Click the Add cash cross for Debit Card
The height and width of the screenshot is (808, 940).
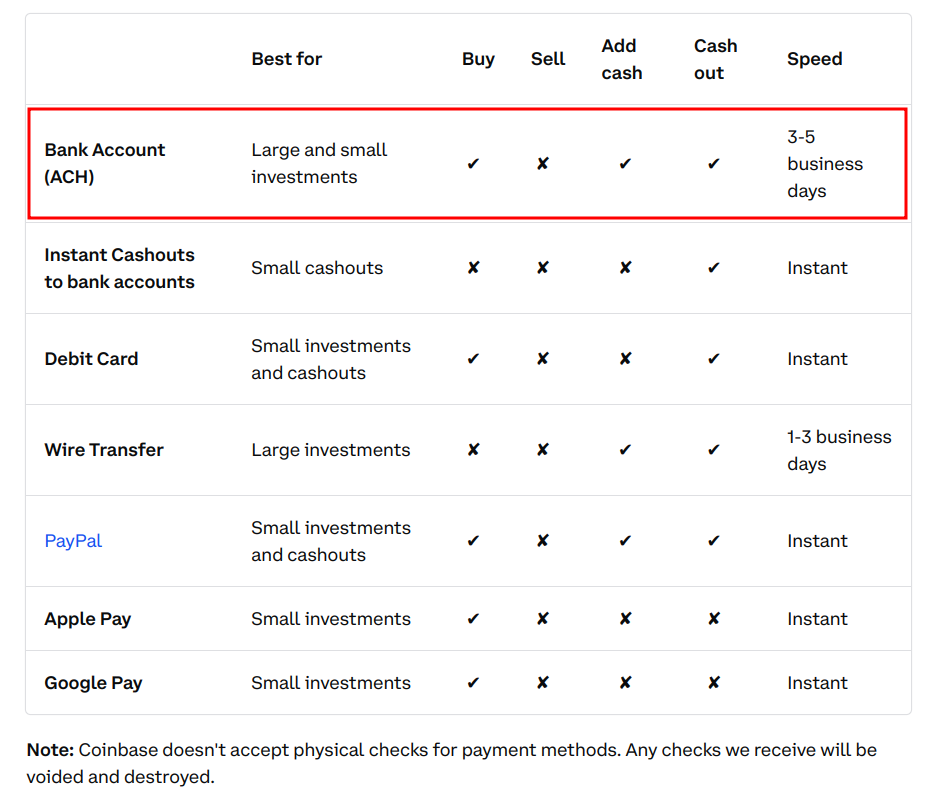[x=625, y=359]
